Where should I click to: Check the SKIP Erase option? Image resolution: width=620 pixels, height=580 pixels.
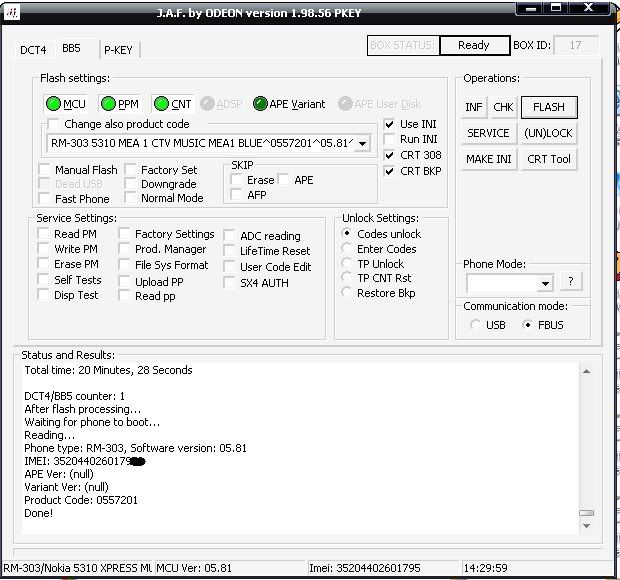point(236,180)
